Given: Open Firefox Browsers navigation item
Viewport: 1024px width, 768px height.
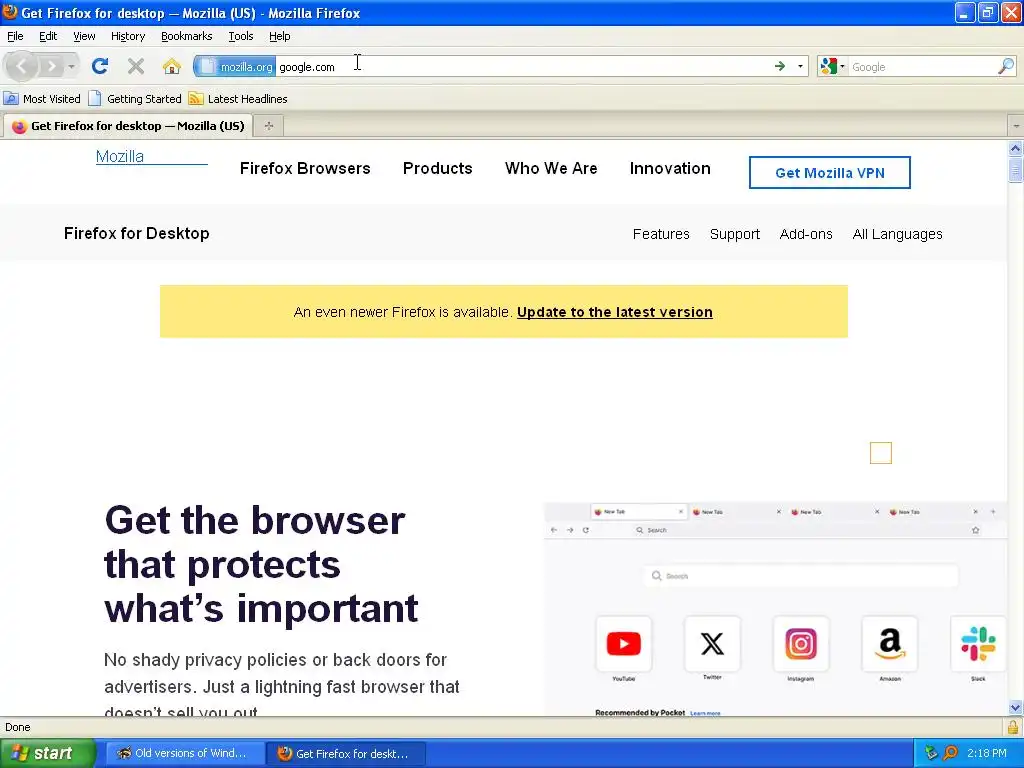Looking at the screenshot, I should [305, 168].
